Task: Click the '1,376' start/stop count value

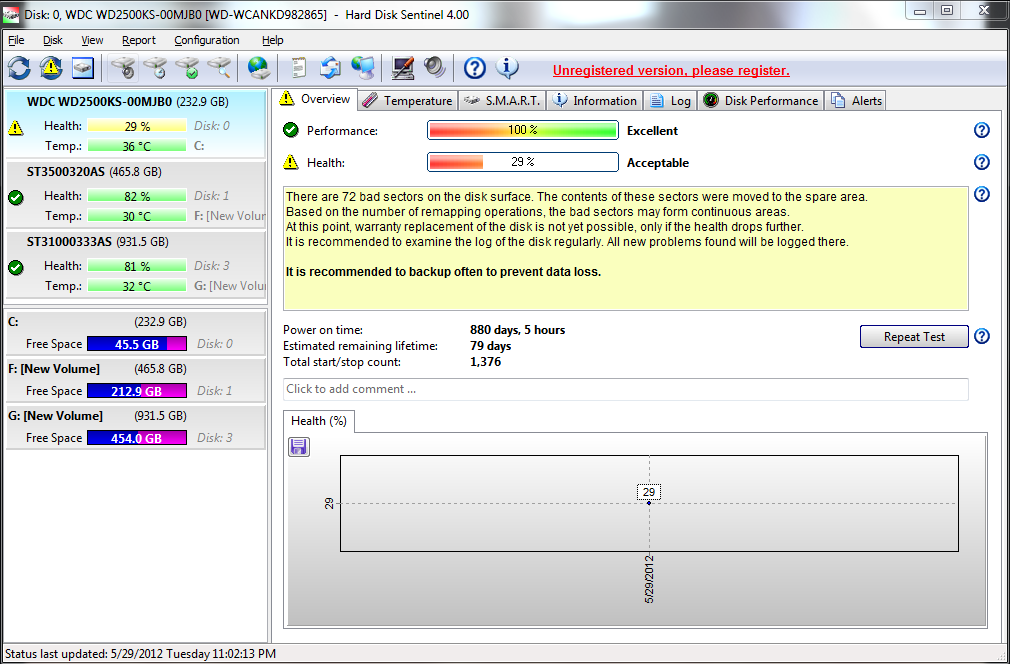Action: coord(485,362)
